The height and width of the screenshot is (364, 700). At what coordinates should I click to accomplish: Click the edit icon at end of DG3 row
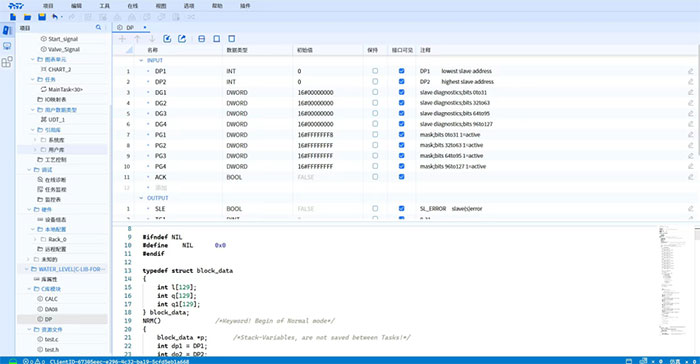tap(691, 113)
